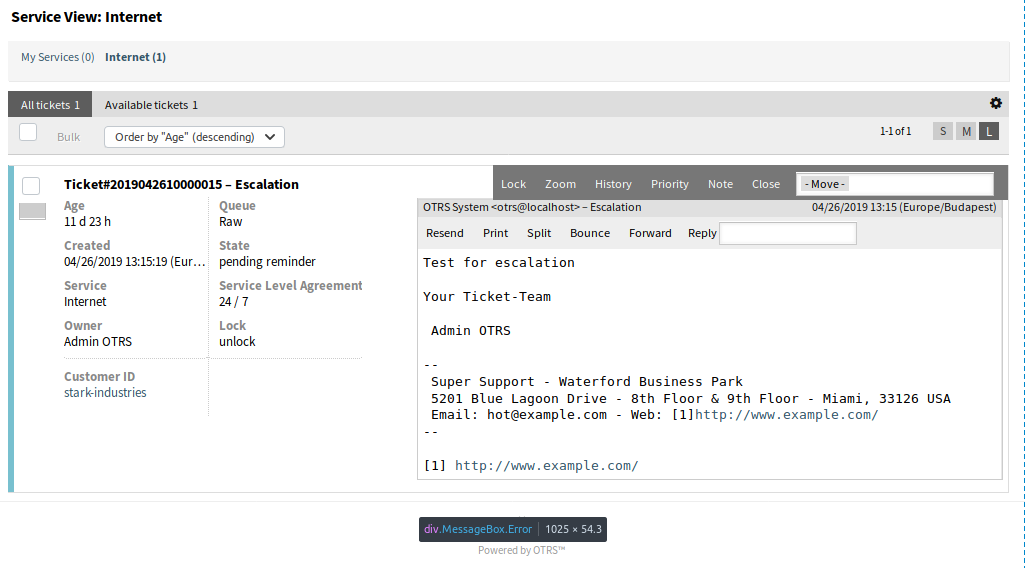Screen dimensions: 1025x568
Task: Add a Note to ticket
Action: point(720,184)
